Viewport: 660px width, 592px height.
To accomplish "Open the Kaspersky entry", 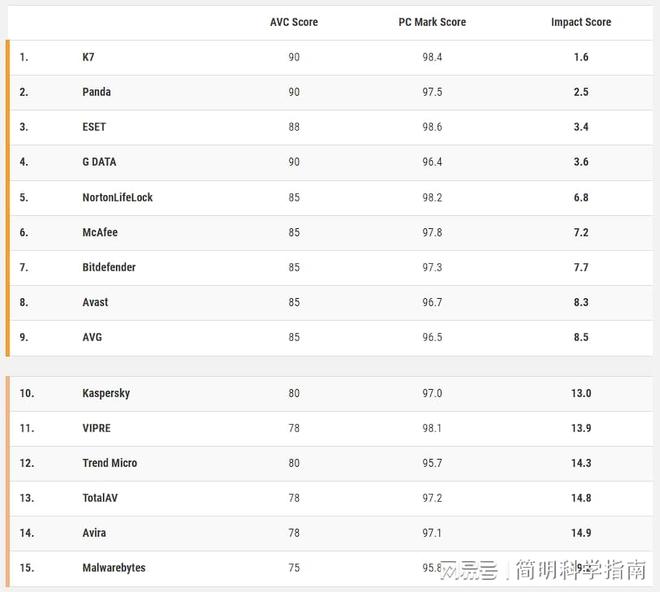I will coord(106,393).
